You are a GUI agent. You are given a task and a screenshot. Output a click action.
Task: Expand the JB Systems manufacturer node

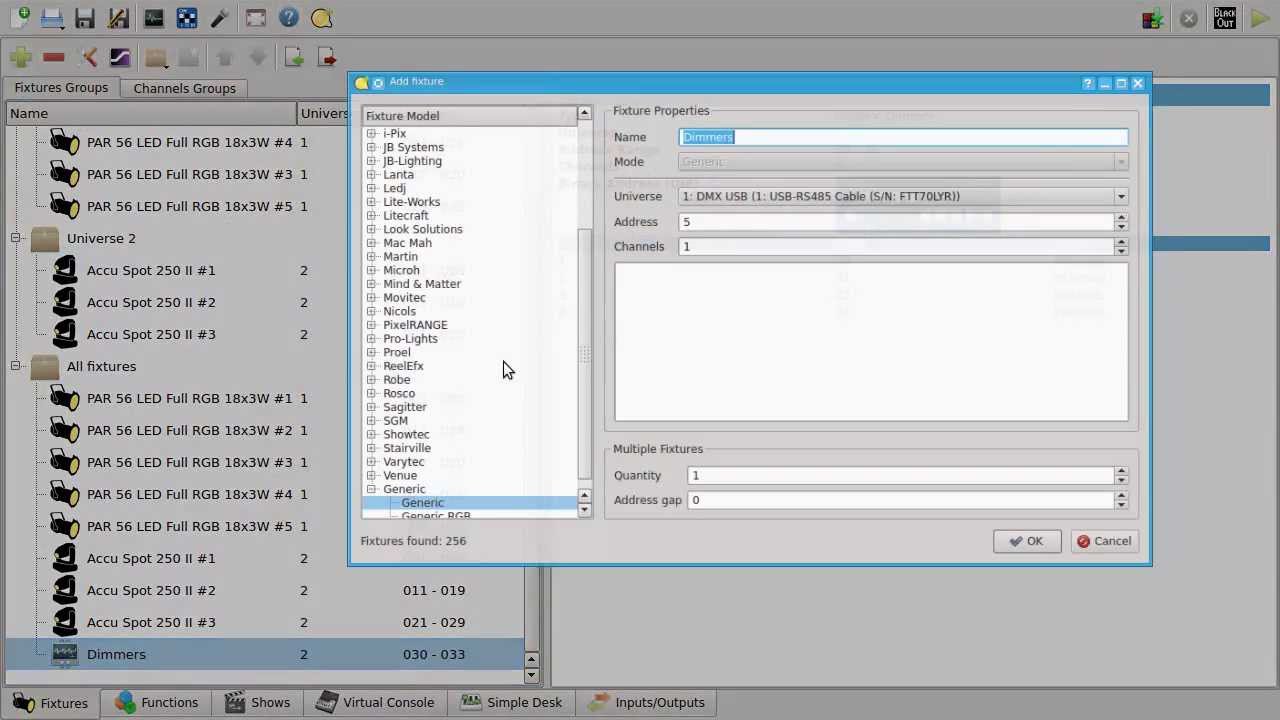(371, 147)
